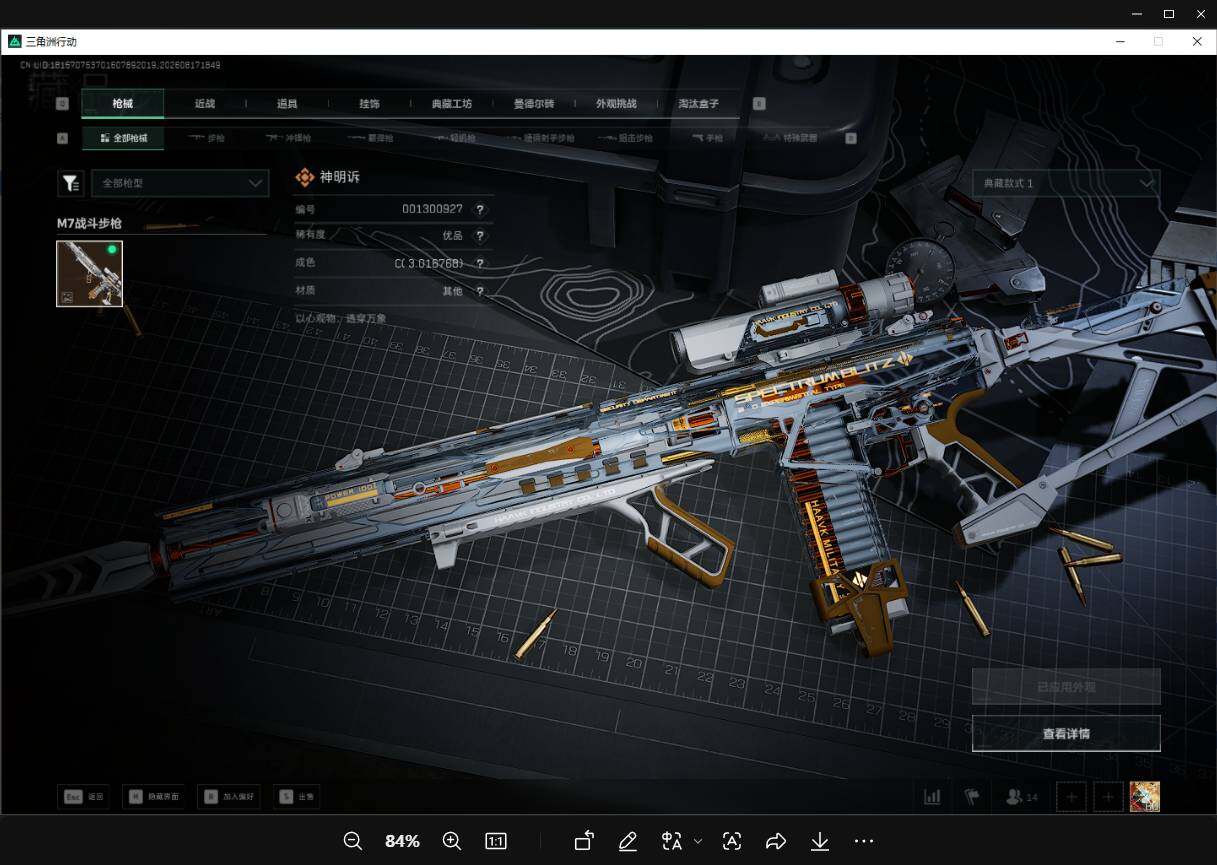Click the D key next-category indicator
Screen dimensions: 1217x865
[851, 138]
